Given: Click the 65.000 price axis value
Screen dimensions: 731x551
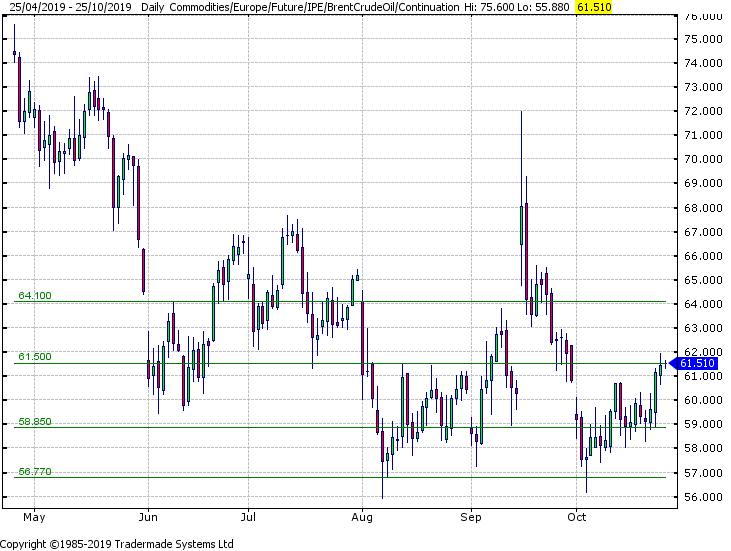Looking at the screenshot, I should 703,280.
